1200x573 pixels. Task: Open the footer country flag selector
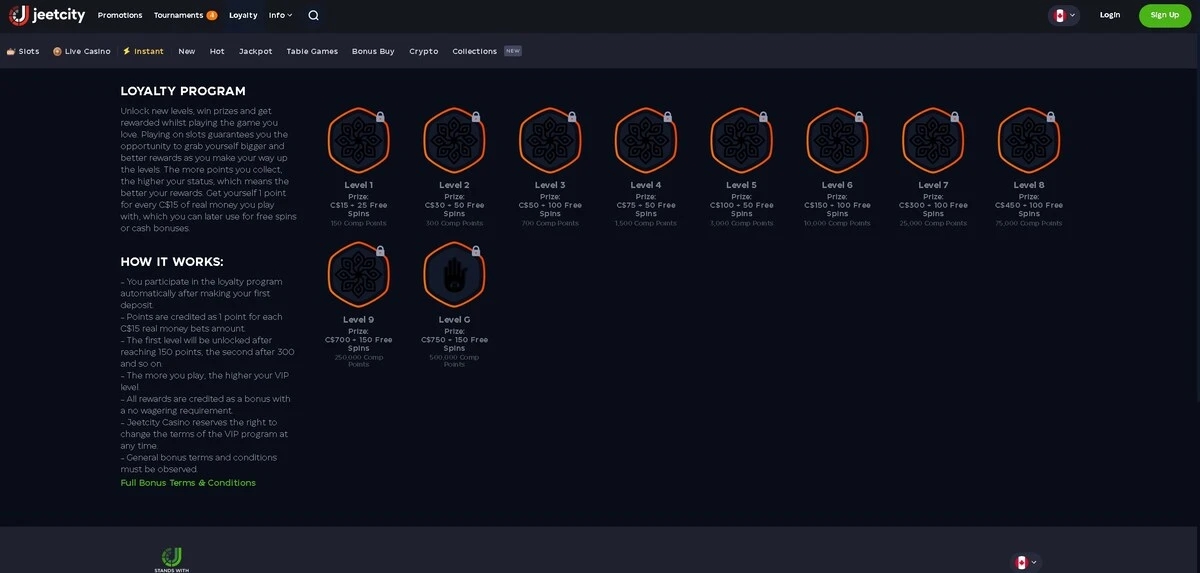point(1026,563)
